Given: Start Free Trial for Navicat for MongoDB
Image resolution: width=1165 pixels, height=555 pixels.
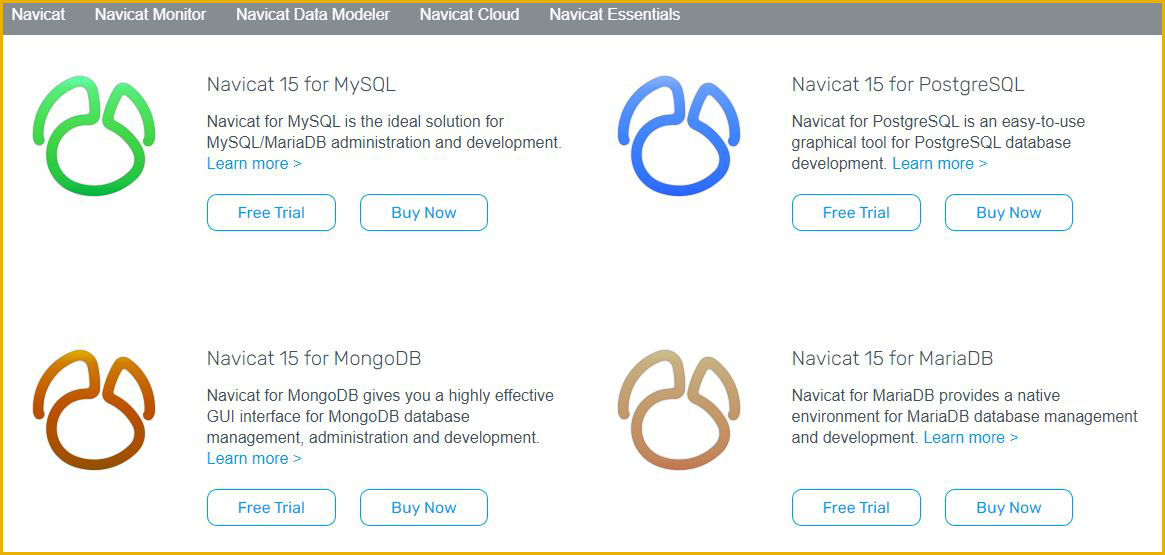Looking at the screenshot, I should click(x=271, y=507).
